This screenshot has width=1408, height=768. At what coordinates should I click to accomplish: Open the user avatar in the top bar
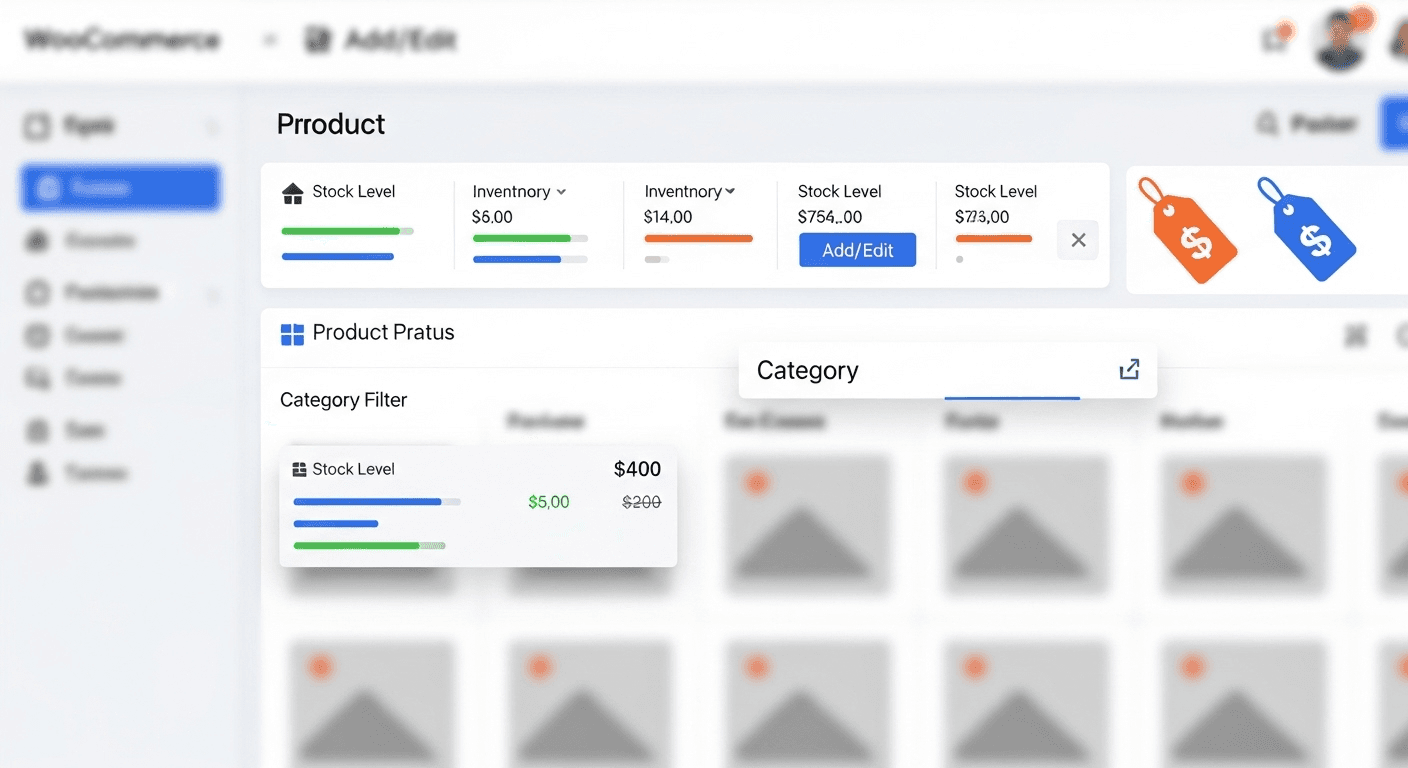(x=1340, y=40)
